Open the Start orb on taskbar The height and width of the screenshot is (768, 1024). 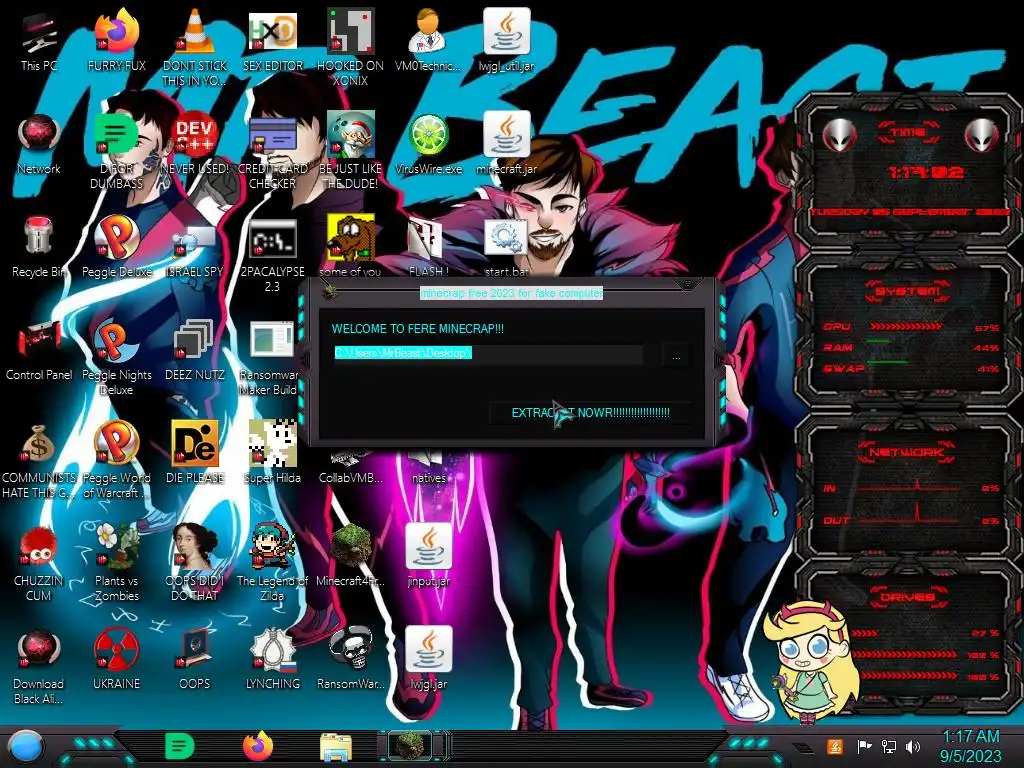pos(26,747)
